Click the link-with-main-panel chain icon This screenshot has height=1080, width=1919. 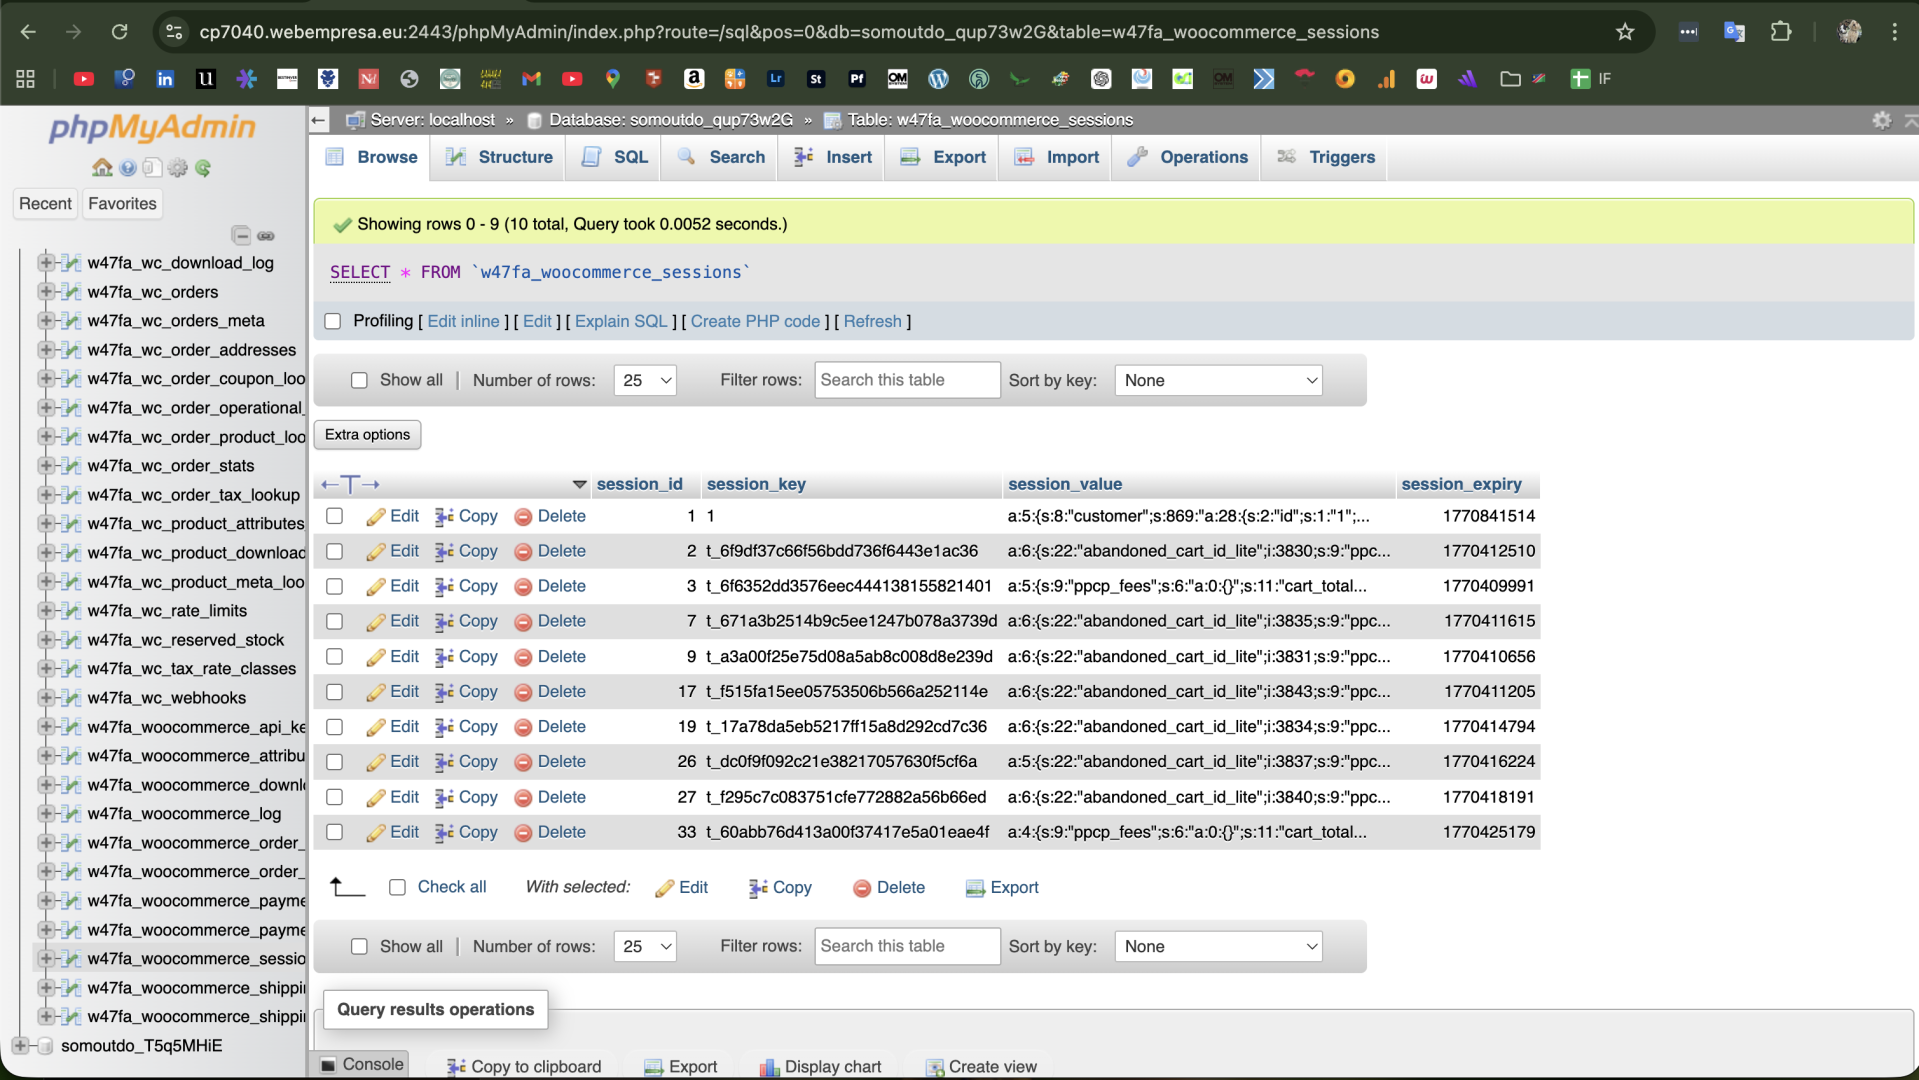click(x=266, y=236)
